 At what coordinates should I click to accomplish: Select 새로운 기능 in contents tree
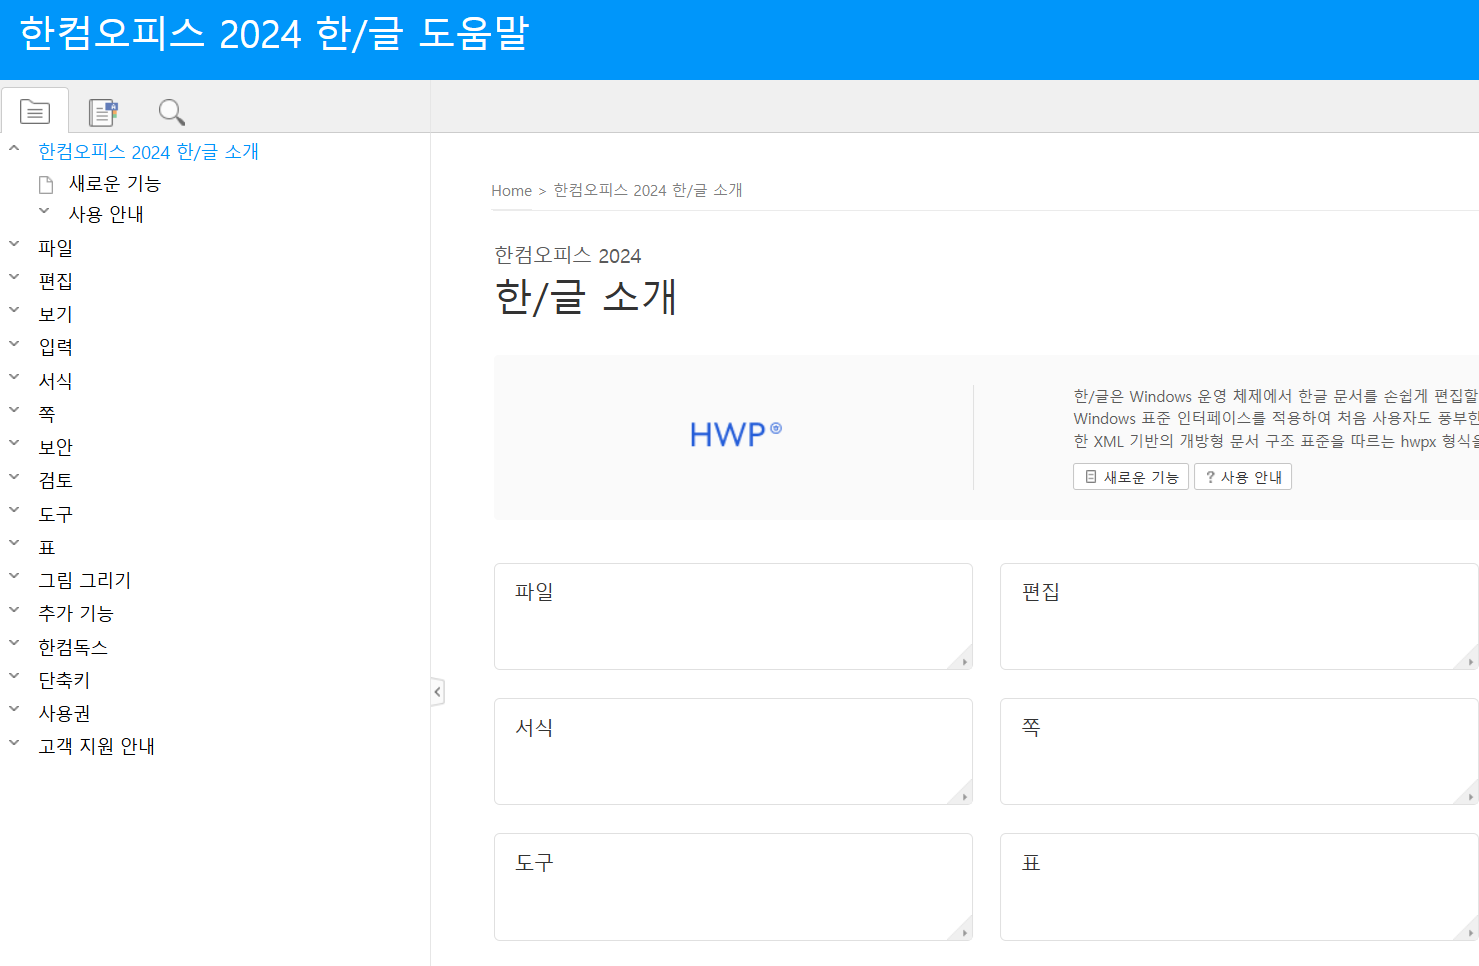click(114, 184)
